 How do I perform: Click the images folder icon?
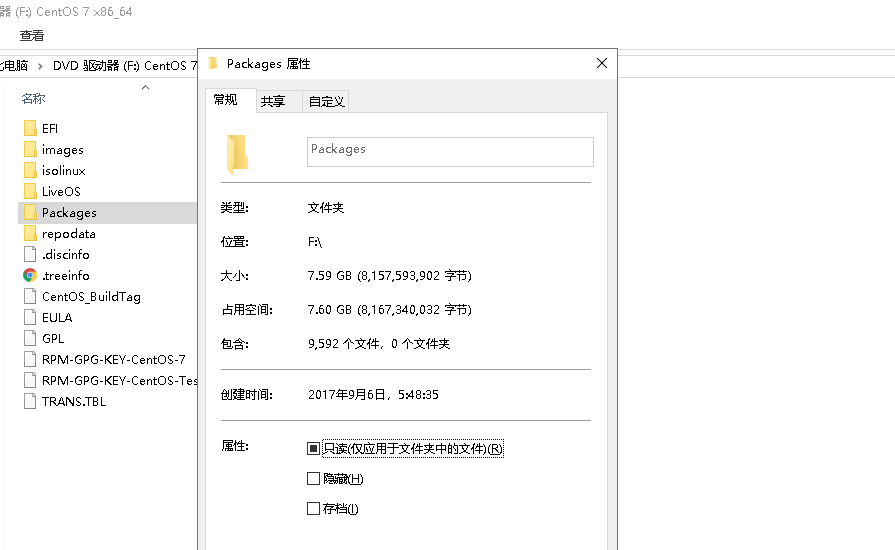[x=30, y=149]
